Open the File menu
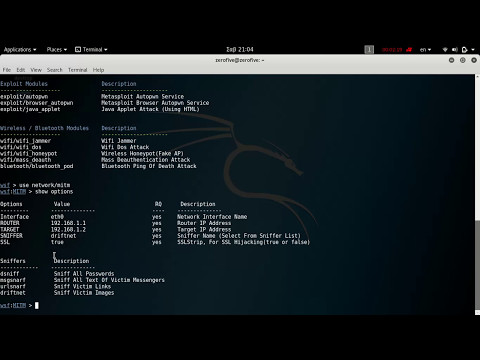Image resolution: width=480 pixels, height=360 pixels. click(x=7, y=70)
